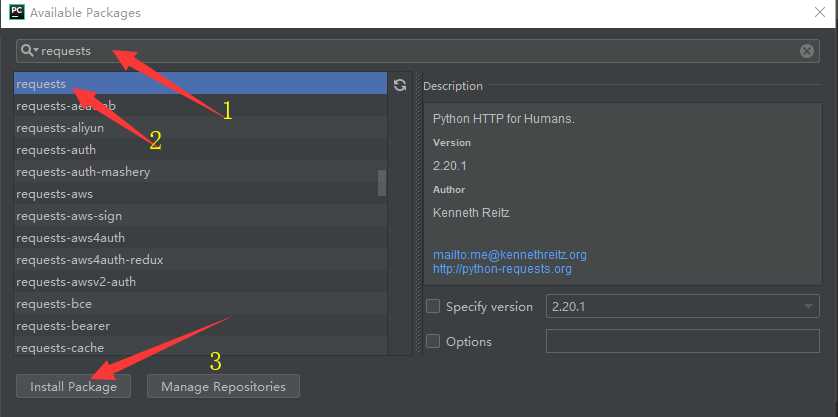Close the Available Packages dialog
The height and width of the screenshot is (417, 838).
(x=819, y=12)
